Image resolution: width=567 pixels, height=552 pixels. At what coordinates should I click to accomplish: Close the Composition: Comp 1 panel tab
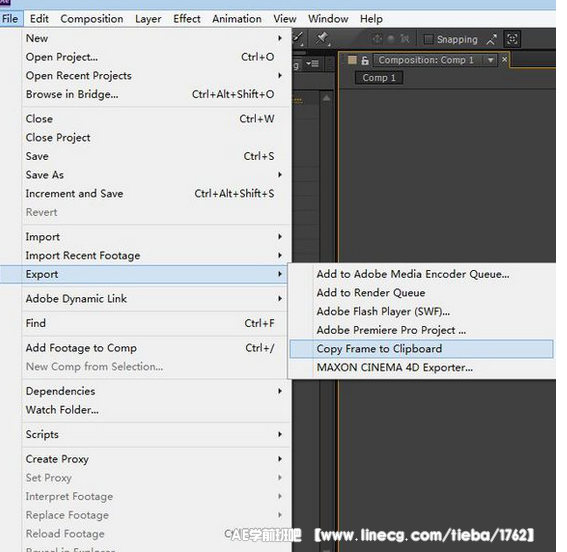pyautogui.click(x=504, y=59)
